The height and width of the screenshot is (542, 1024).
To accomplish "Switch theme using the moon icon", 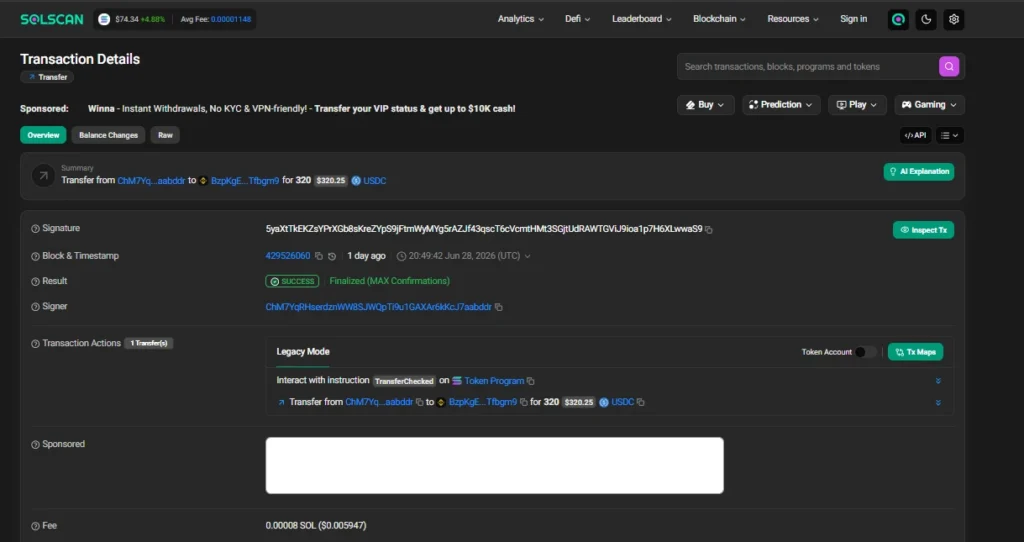I will coord(926,20).
